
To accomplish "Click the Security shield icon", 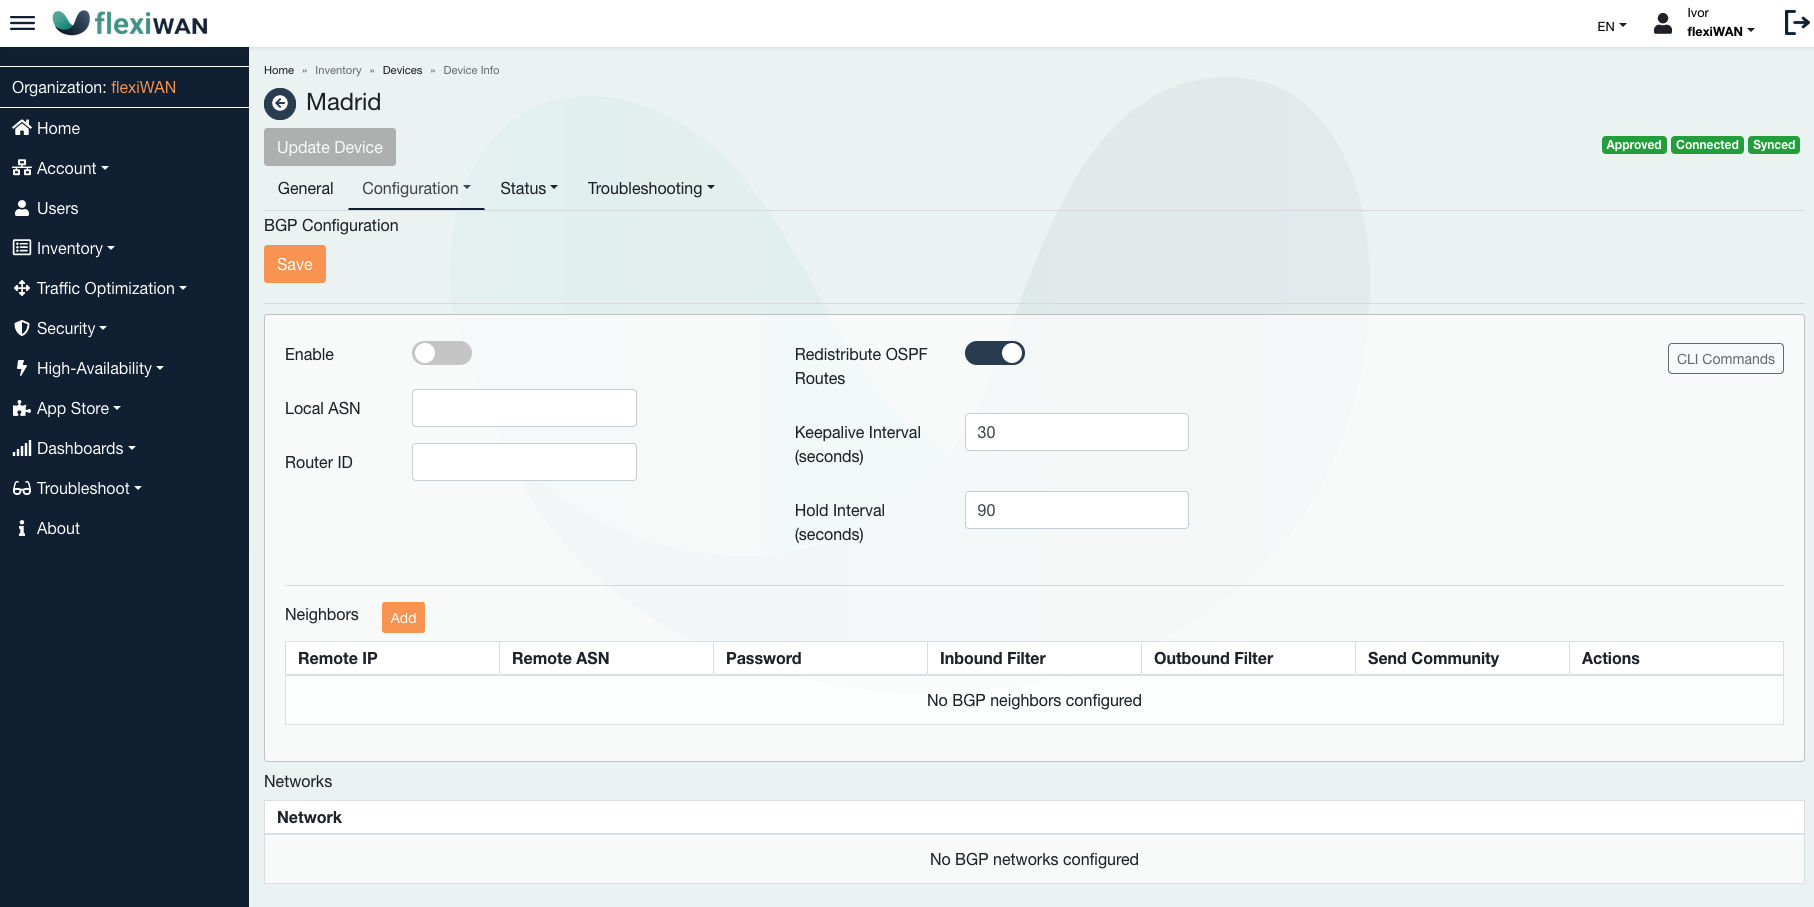I will tap(21, 328).
